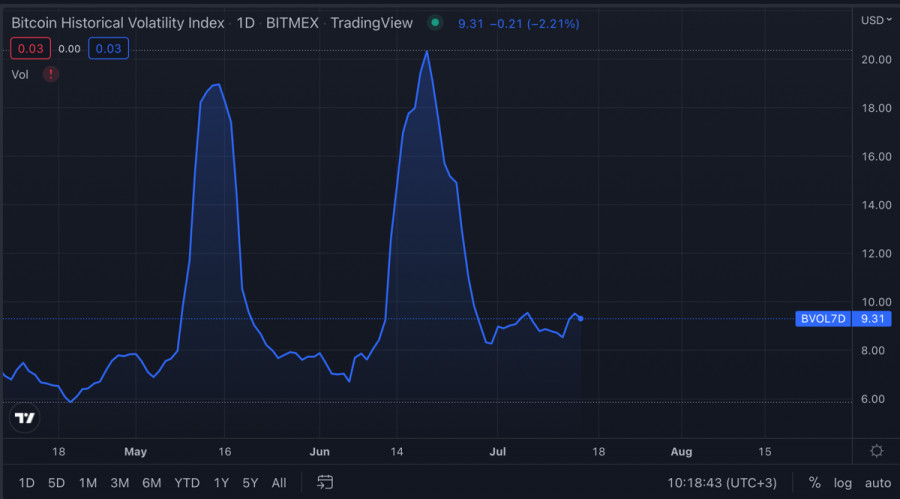Select the 6M time range
This screenshot has width=900, height=499.
pos(152,483)
